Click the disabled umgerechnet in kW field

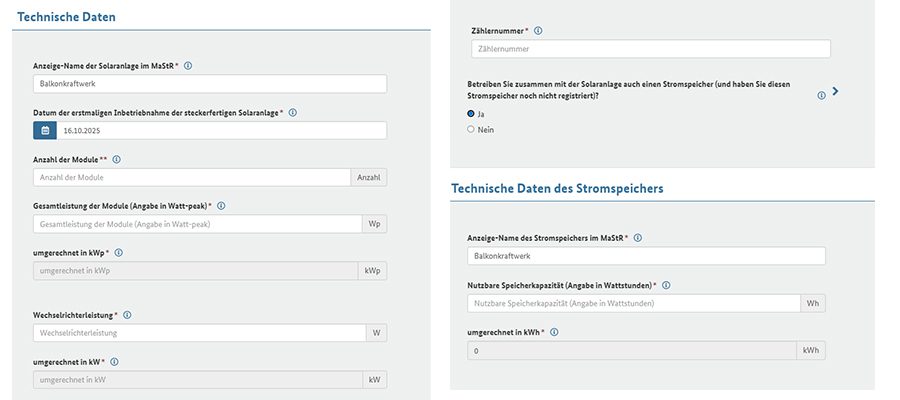coord(197,380)
